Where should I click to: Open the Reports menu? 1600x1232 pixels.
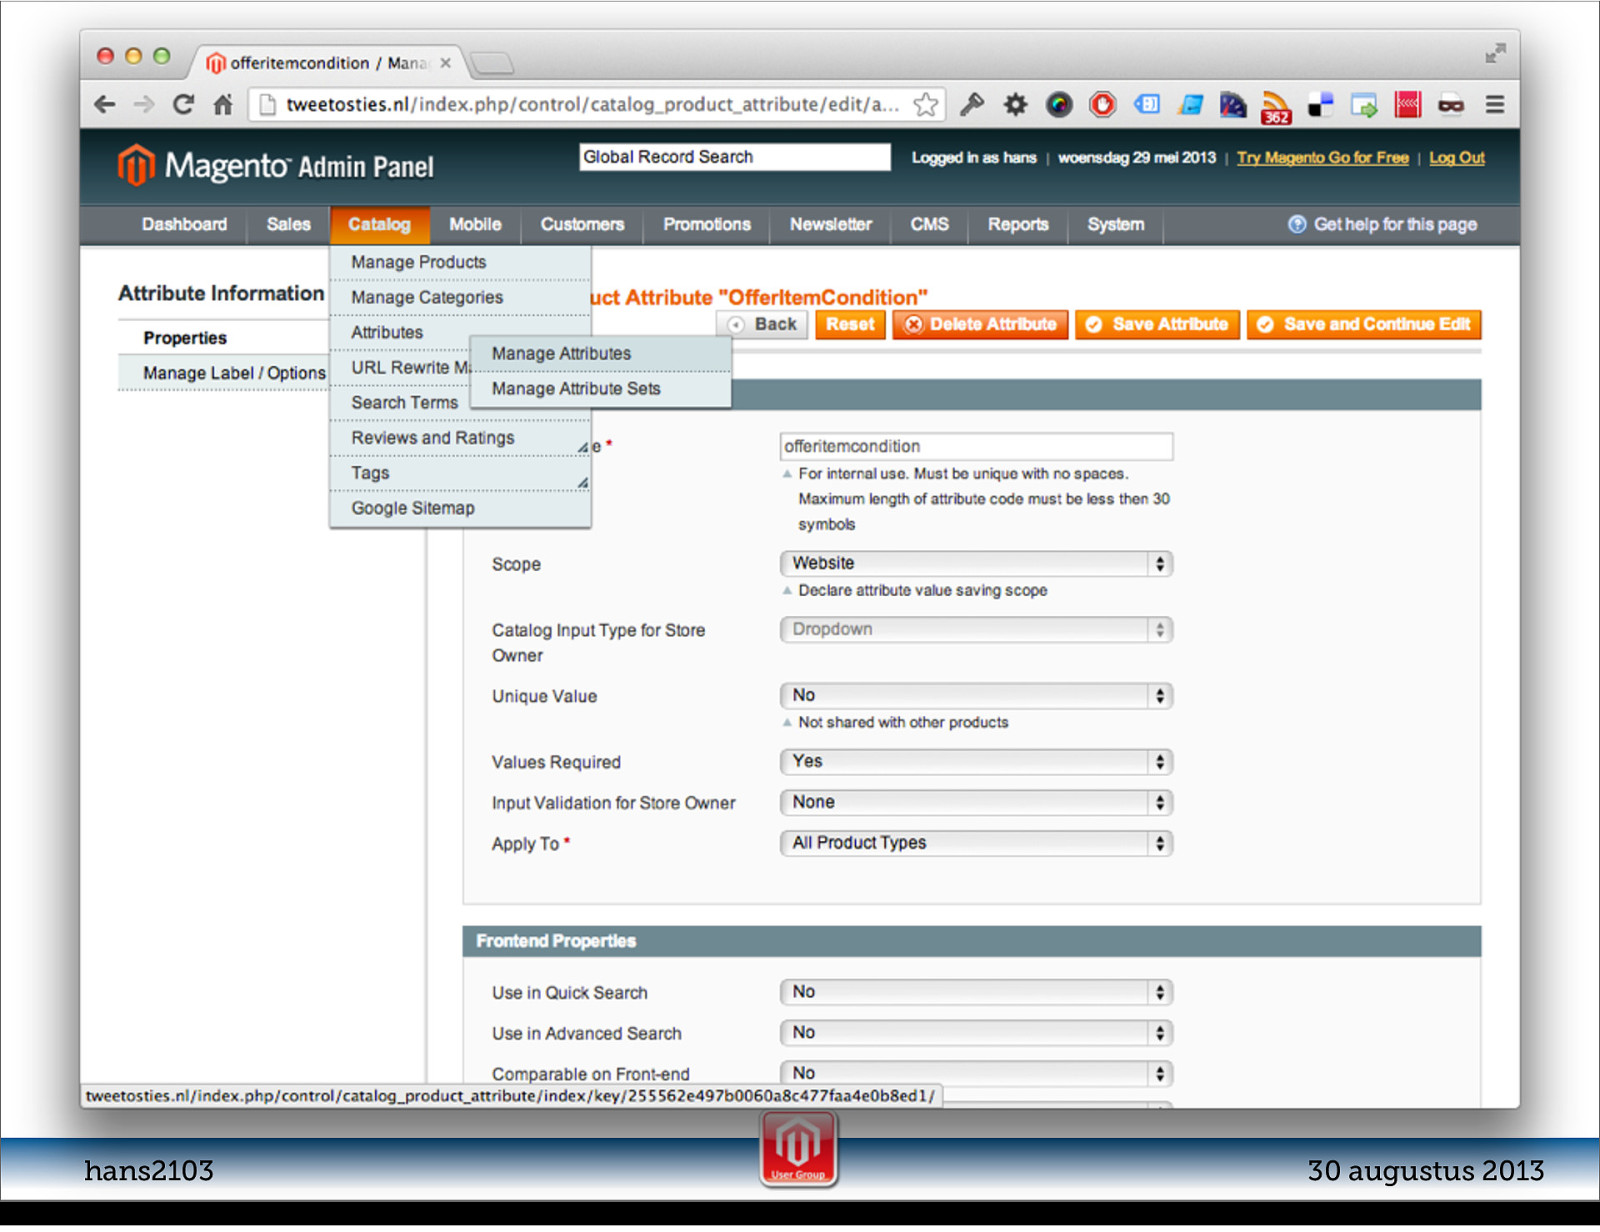(x=1018, y=224)
